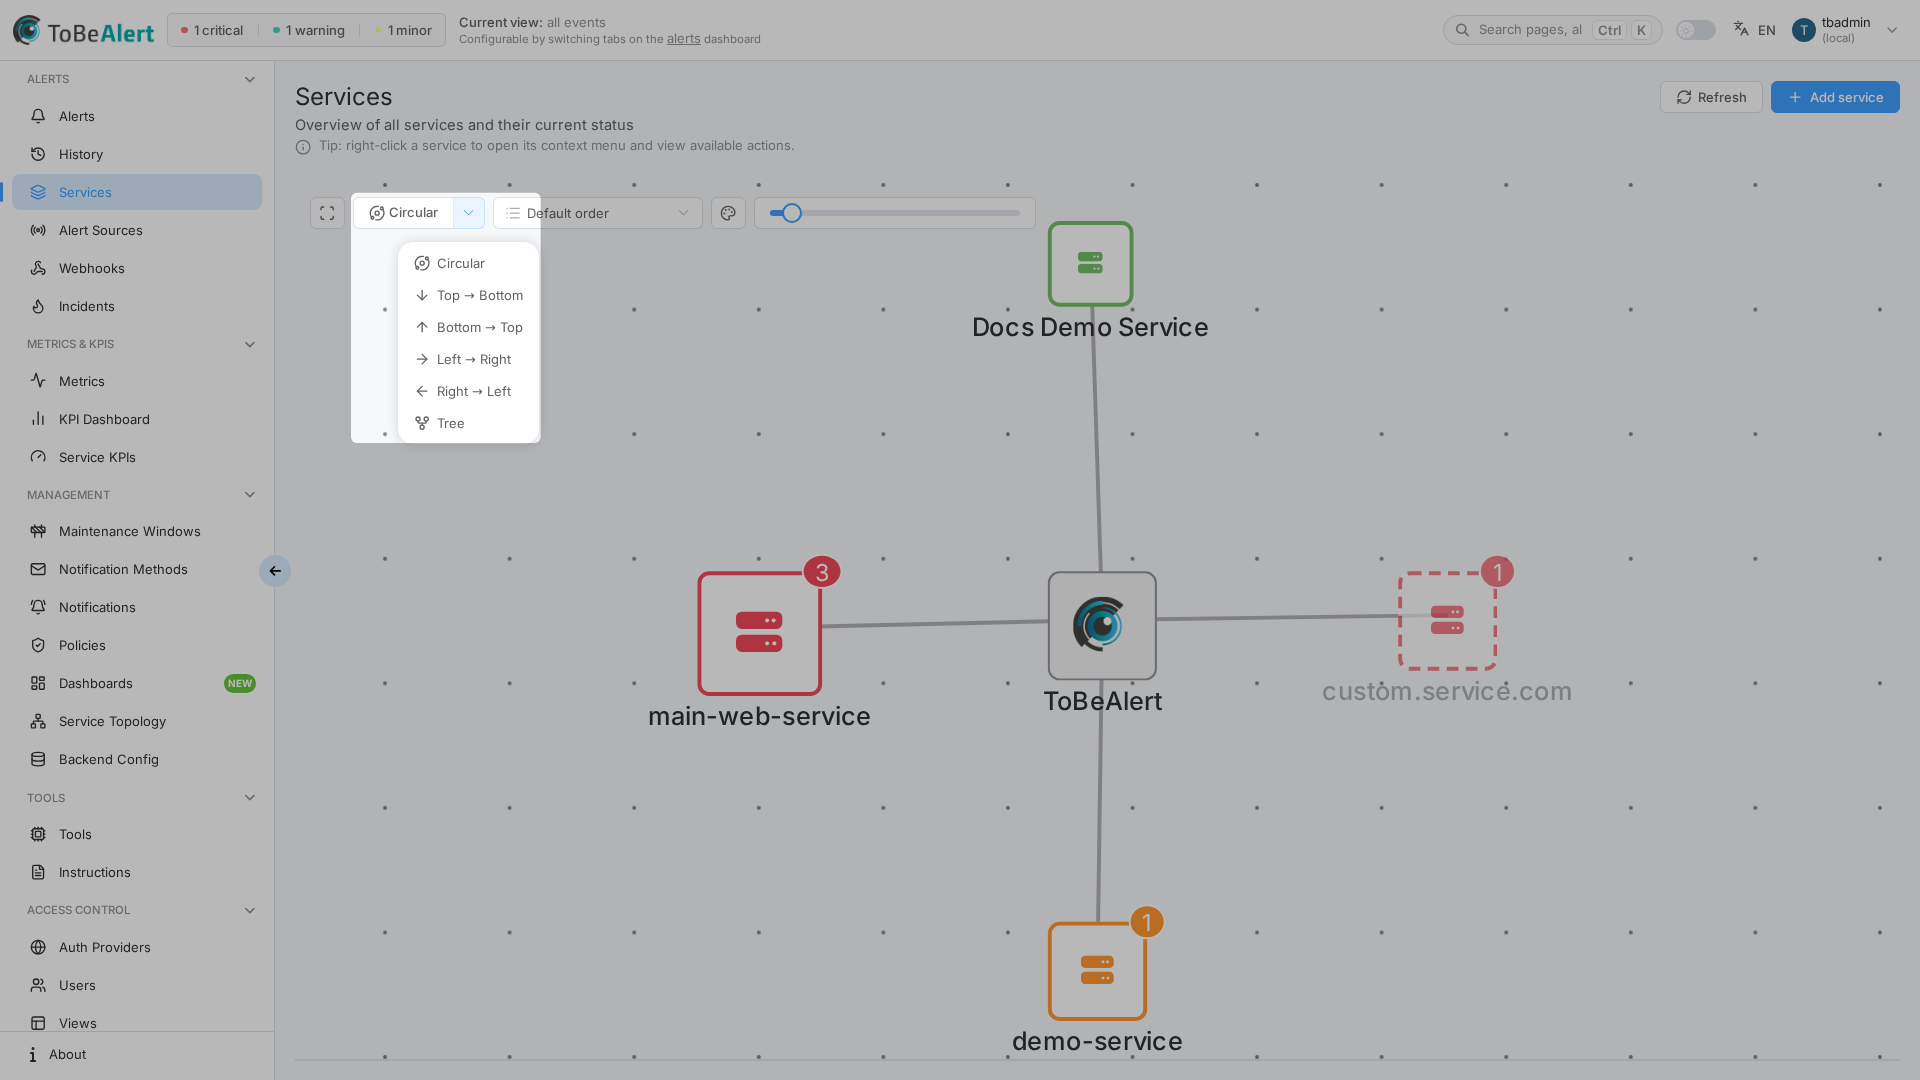Choose Right → Left layout
The width and height of the screenshot is (1920, 1080).
pos(469,391)
